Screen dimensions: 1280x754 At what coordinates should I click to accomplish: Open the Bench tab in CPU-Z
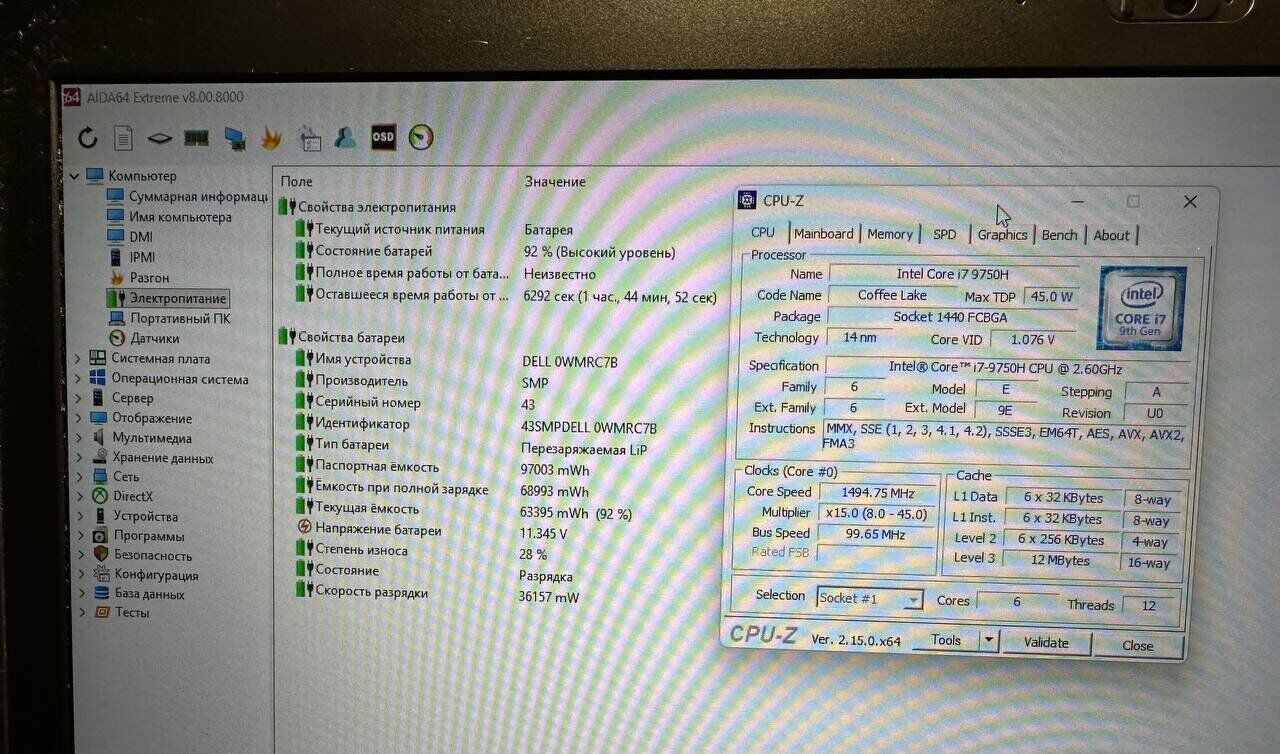coord(1059,235)
